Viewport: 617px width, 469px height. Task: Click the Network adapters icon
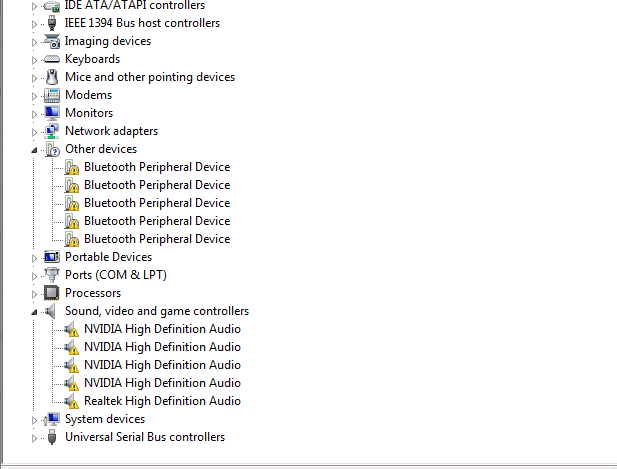tap(52, 131)
